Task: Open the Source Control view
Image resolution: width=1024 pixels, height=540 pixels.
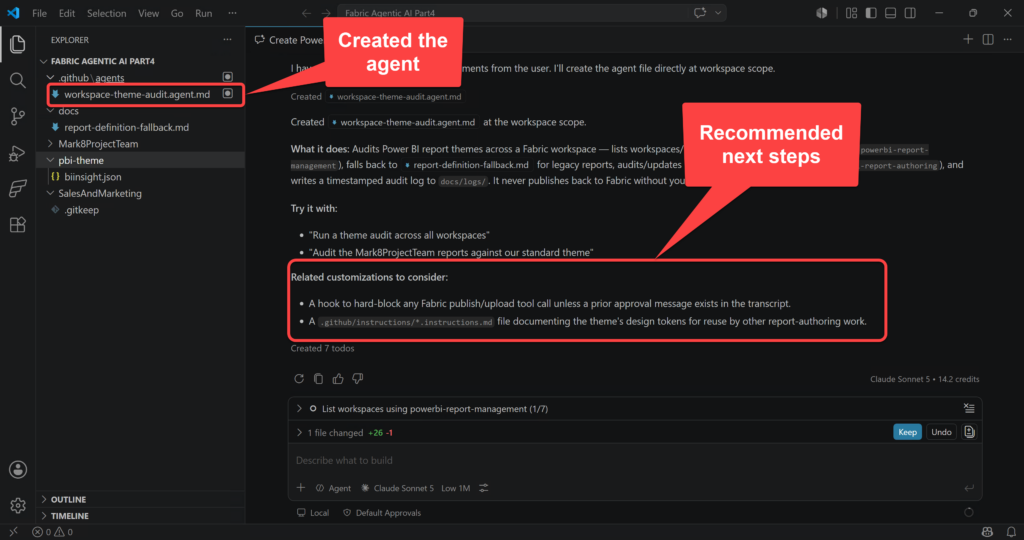Action: [18, 116]
